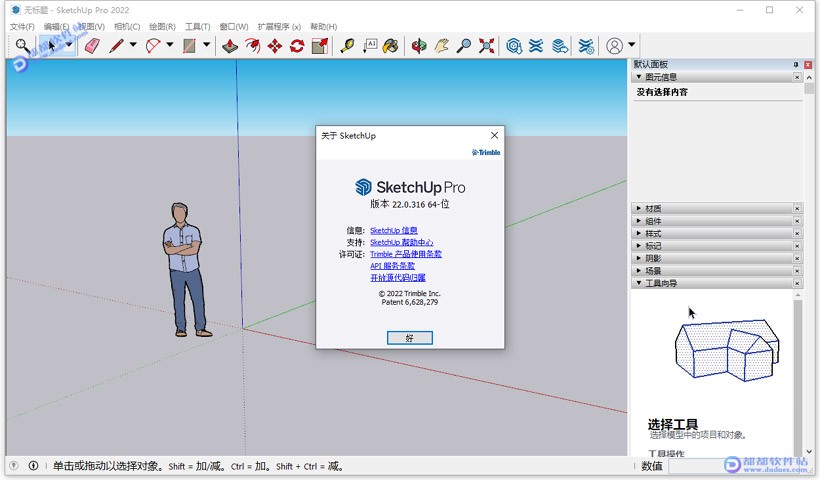820x480 pixels.
Task: Select the Line pencil tool
Action: (116, 46)
